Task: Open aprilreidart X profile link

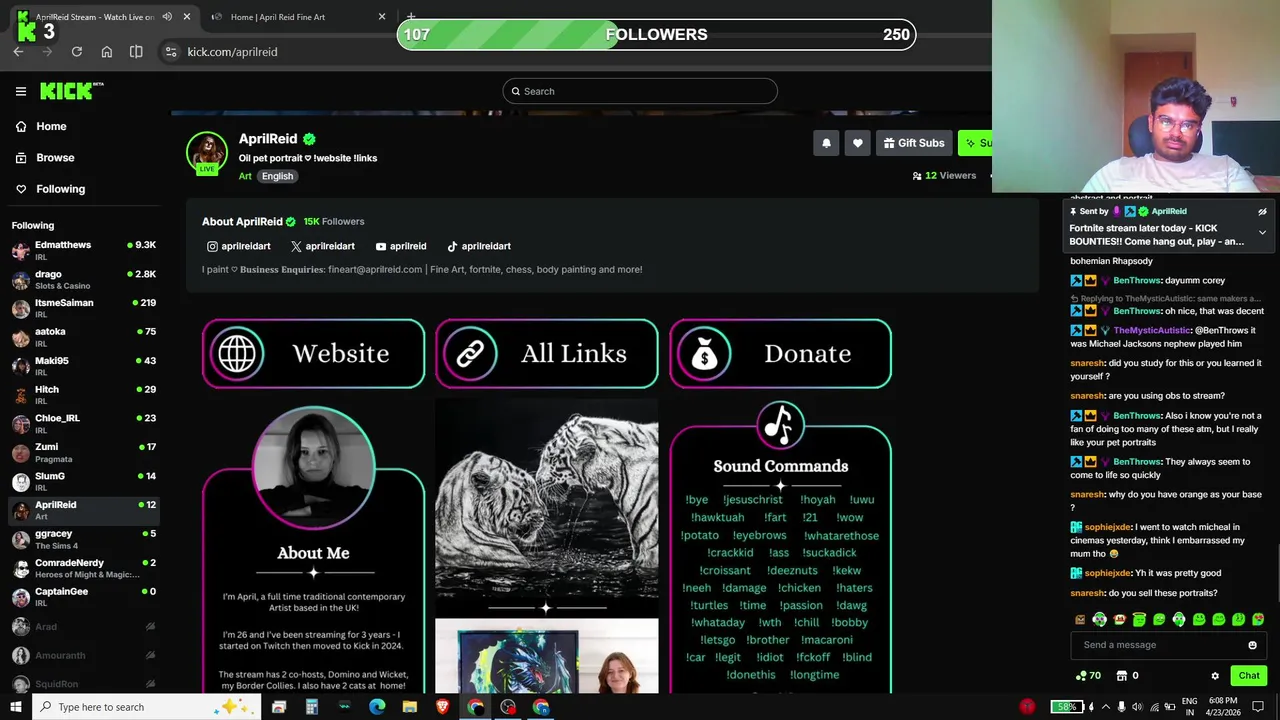Action: point(322,246)
